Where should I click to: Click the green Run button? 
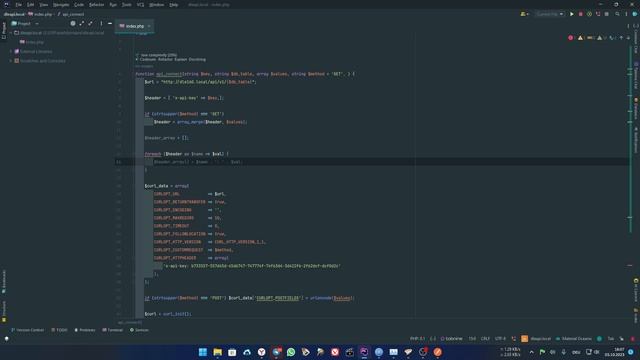[571, 14]
